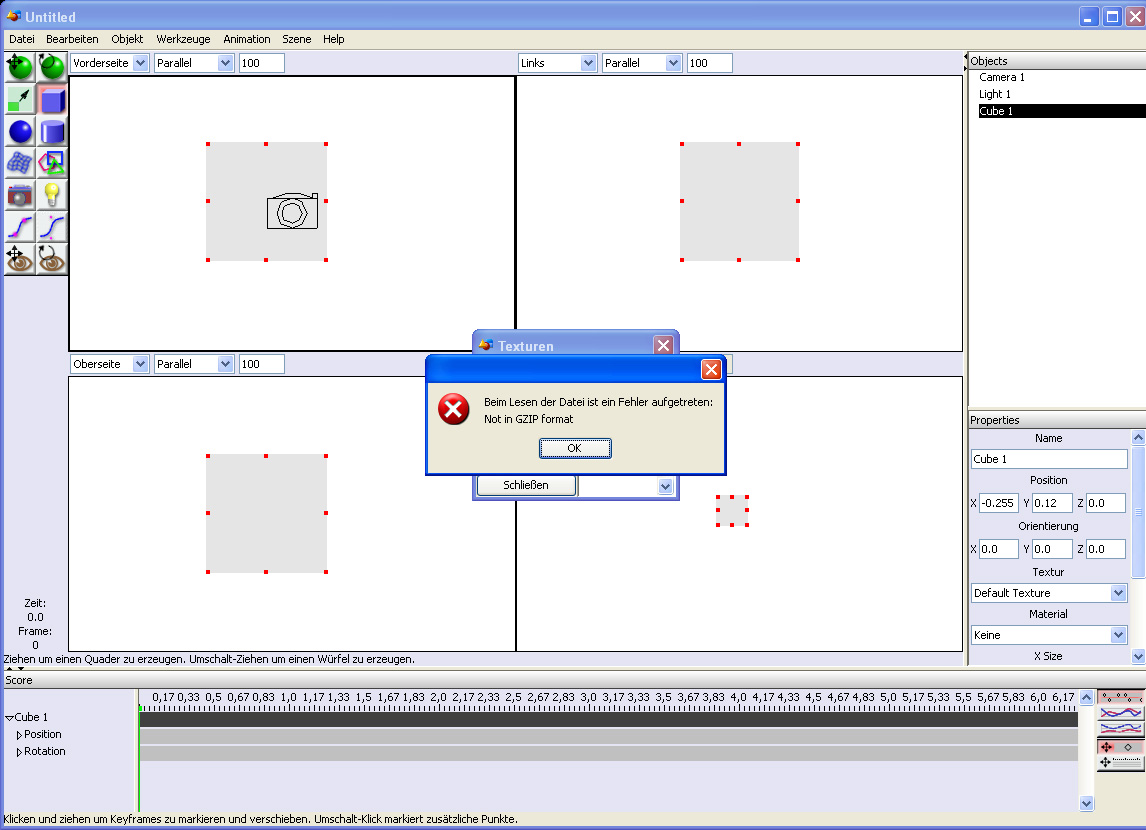Switch score to keyframe tracks mode
The height and width of the screenshot is (830, 1146).
[x=1120, y=697]
